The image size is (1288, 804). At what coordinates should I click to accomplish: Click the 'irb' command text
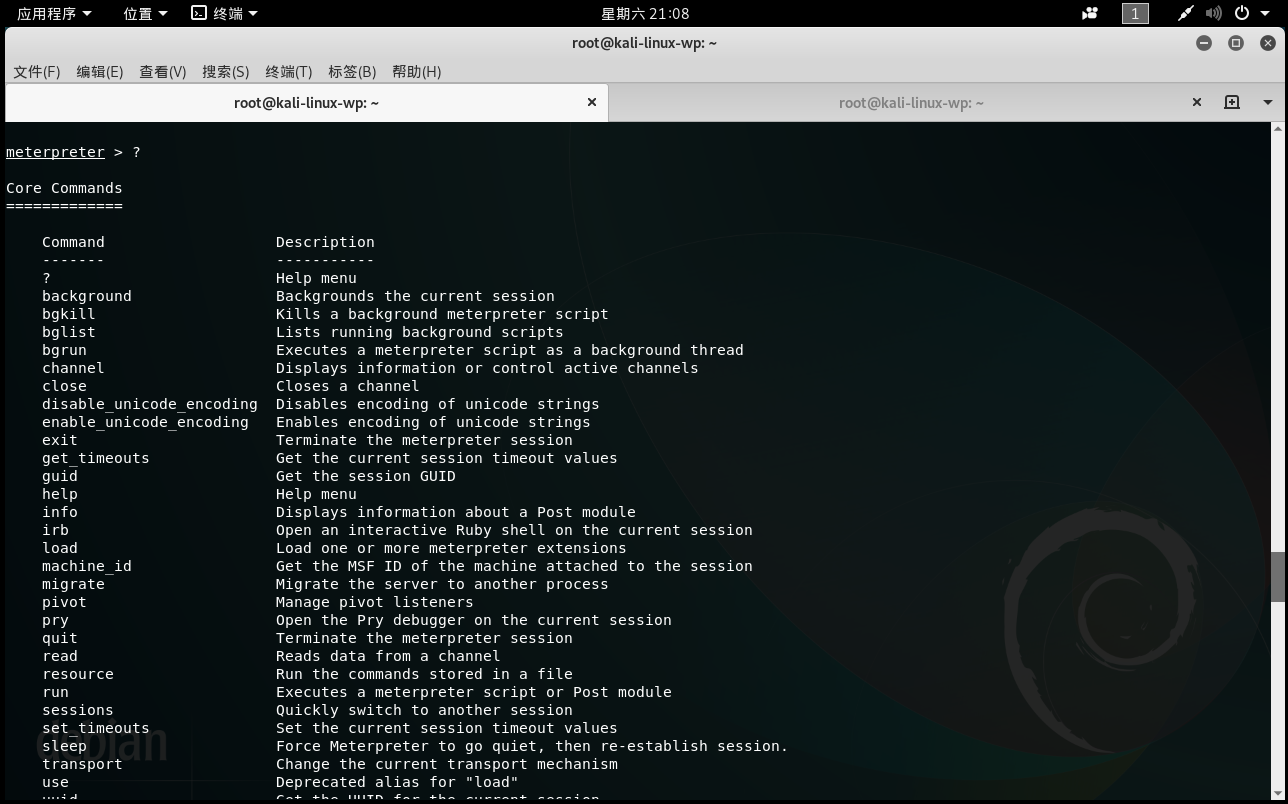(55, 530)
